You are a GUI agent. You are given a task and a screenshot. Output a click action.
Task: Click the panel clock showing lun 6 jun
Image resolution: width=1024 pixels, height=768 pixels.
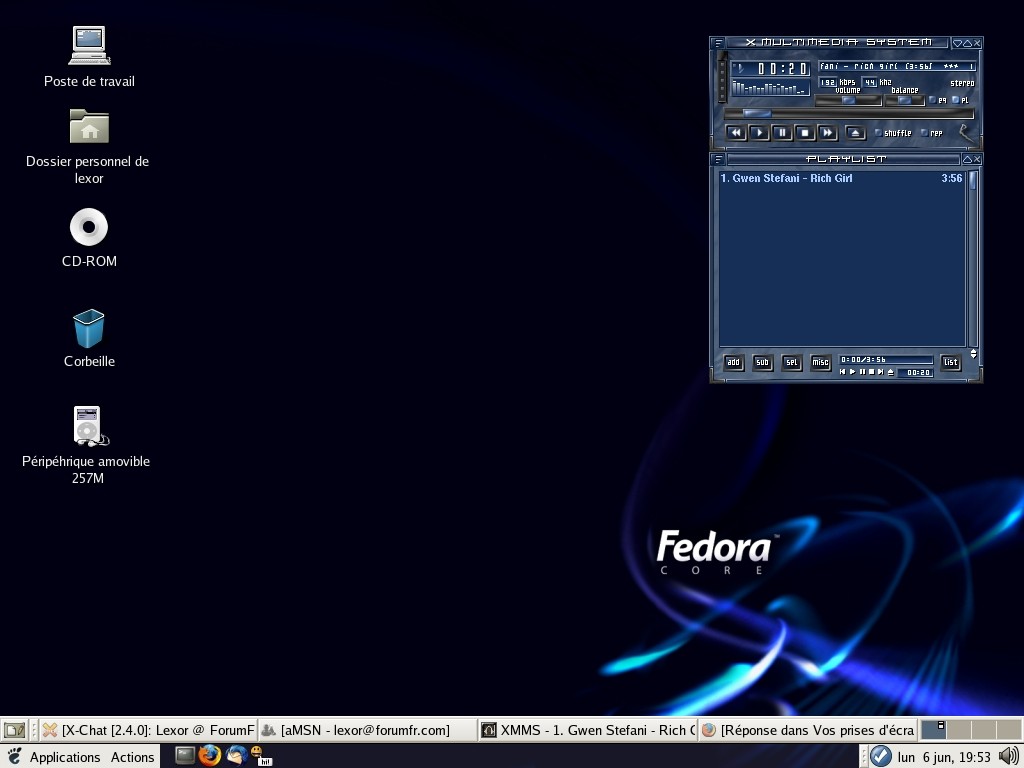point(944,757)
